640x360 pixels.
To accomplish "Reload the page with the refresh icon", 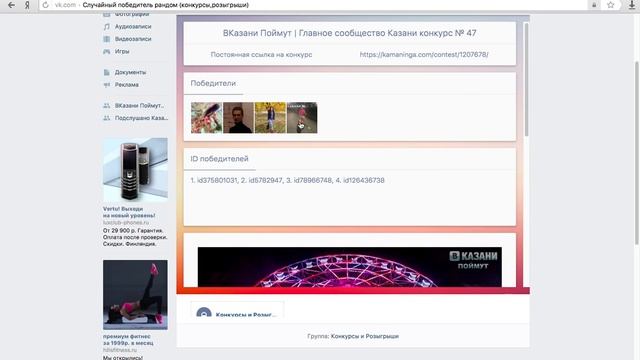I will (46, 5).
